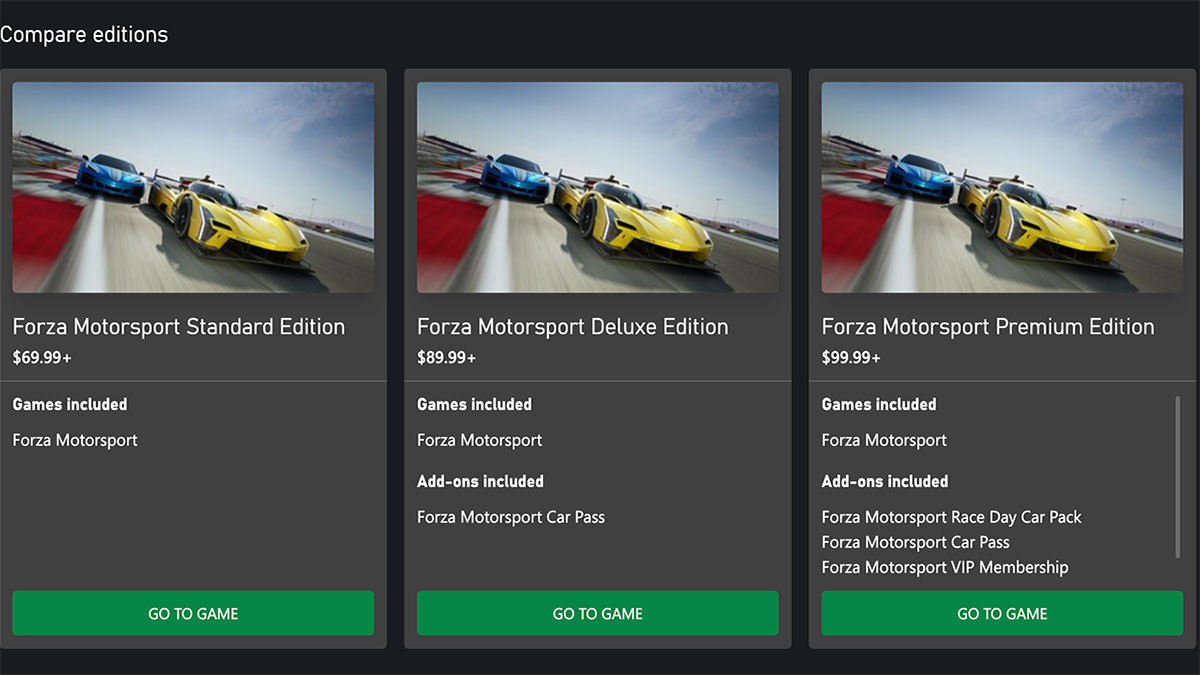Click the $99.99+ Premium Edition price
This screenshot has height=675, width=1200.
click(x=851, y=355)
